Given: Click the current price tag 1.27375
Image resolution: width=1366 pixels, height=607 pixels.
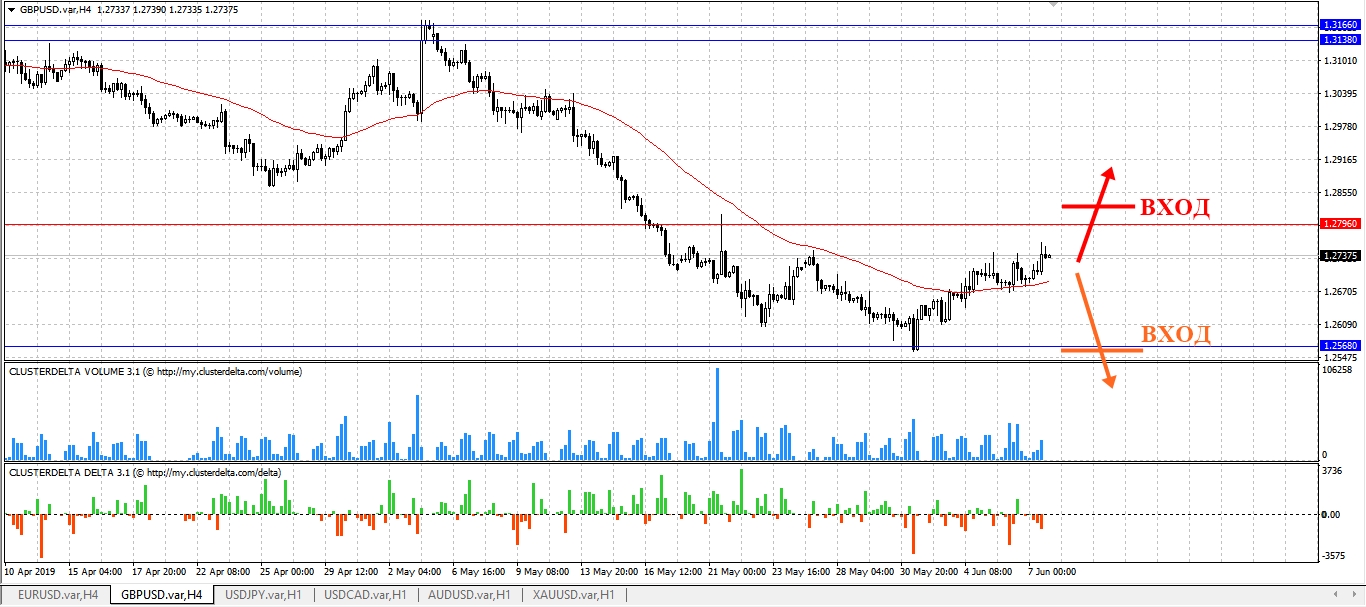Looking at the screenshot, I should click(x=1339, y=256).
